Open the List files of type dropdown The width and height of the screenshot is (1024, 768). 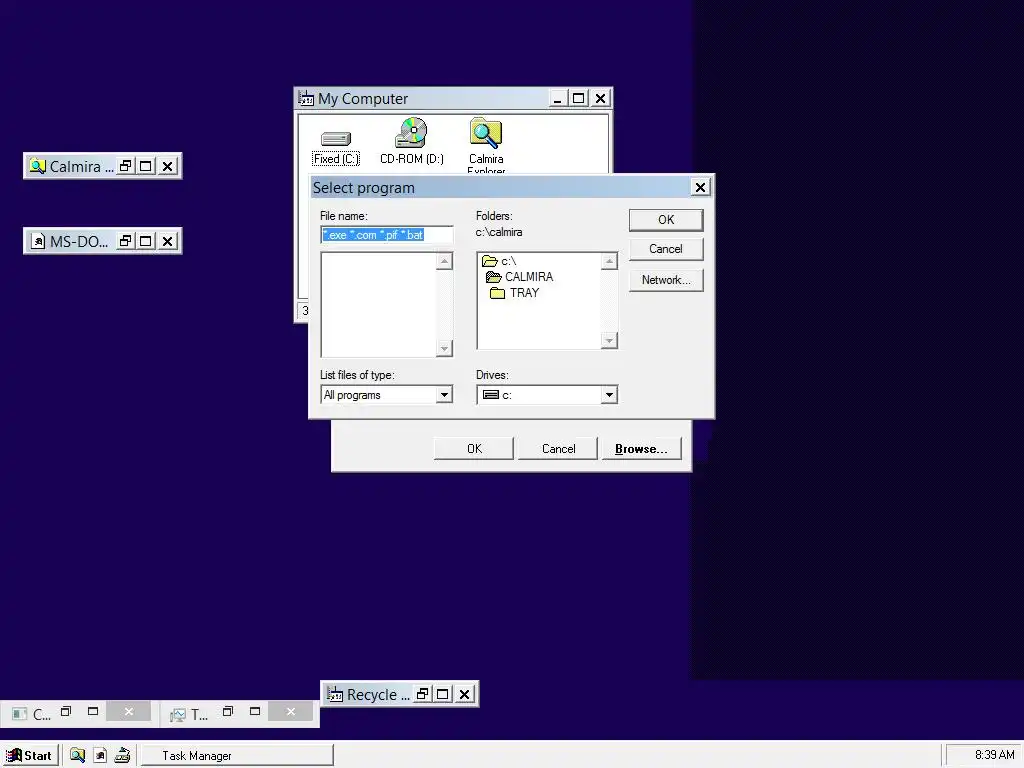tap(445, 394)
